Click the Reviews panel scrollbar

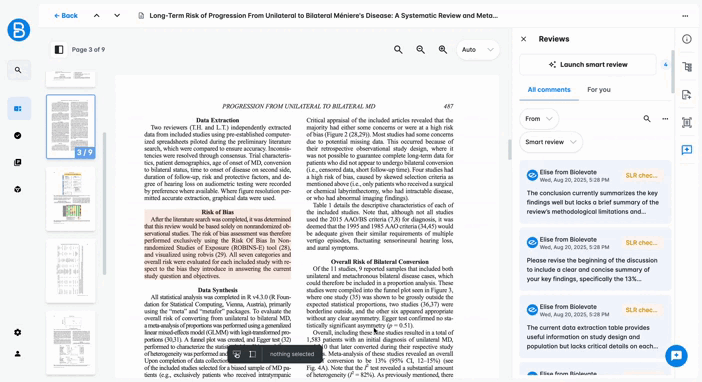click(672, 72)
